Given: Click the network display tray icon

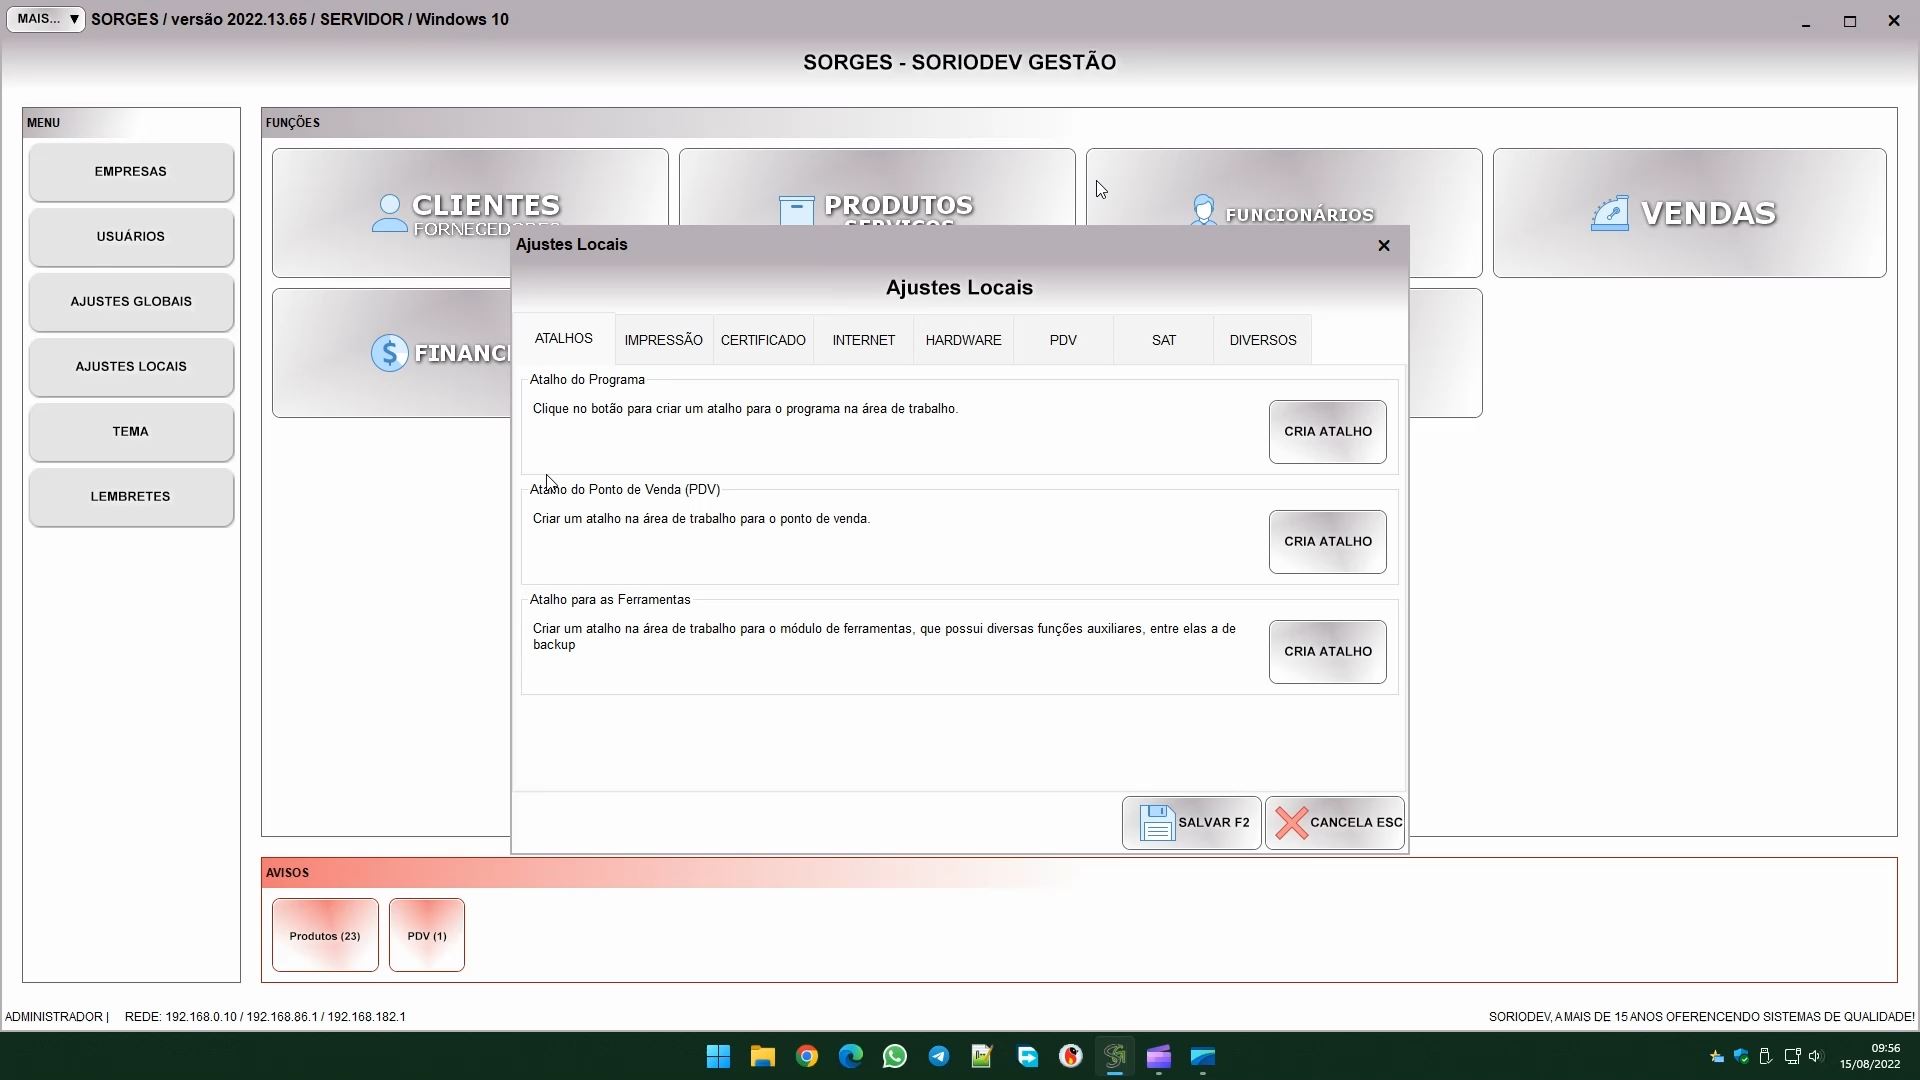Looking at the screenshot, I should point(1792,1057).
